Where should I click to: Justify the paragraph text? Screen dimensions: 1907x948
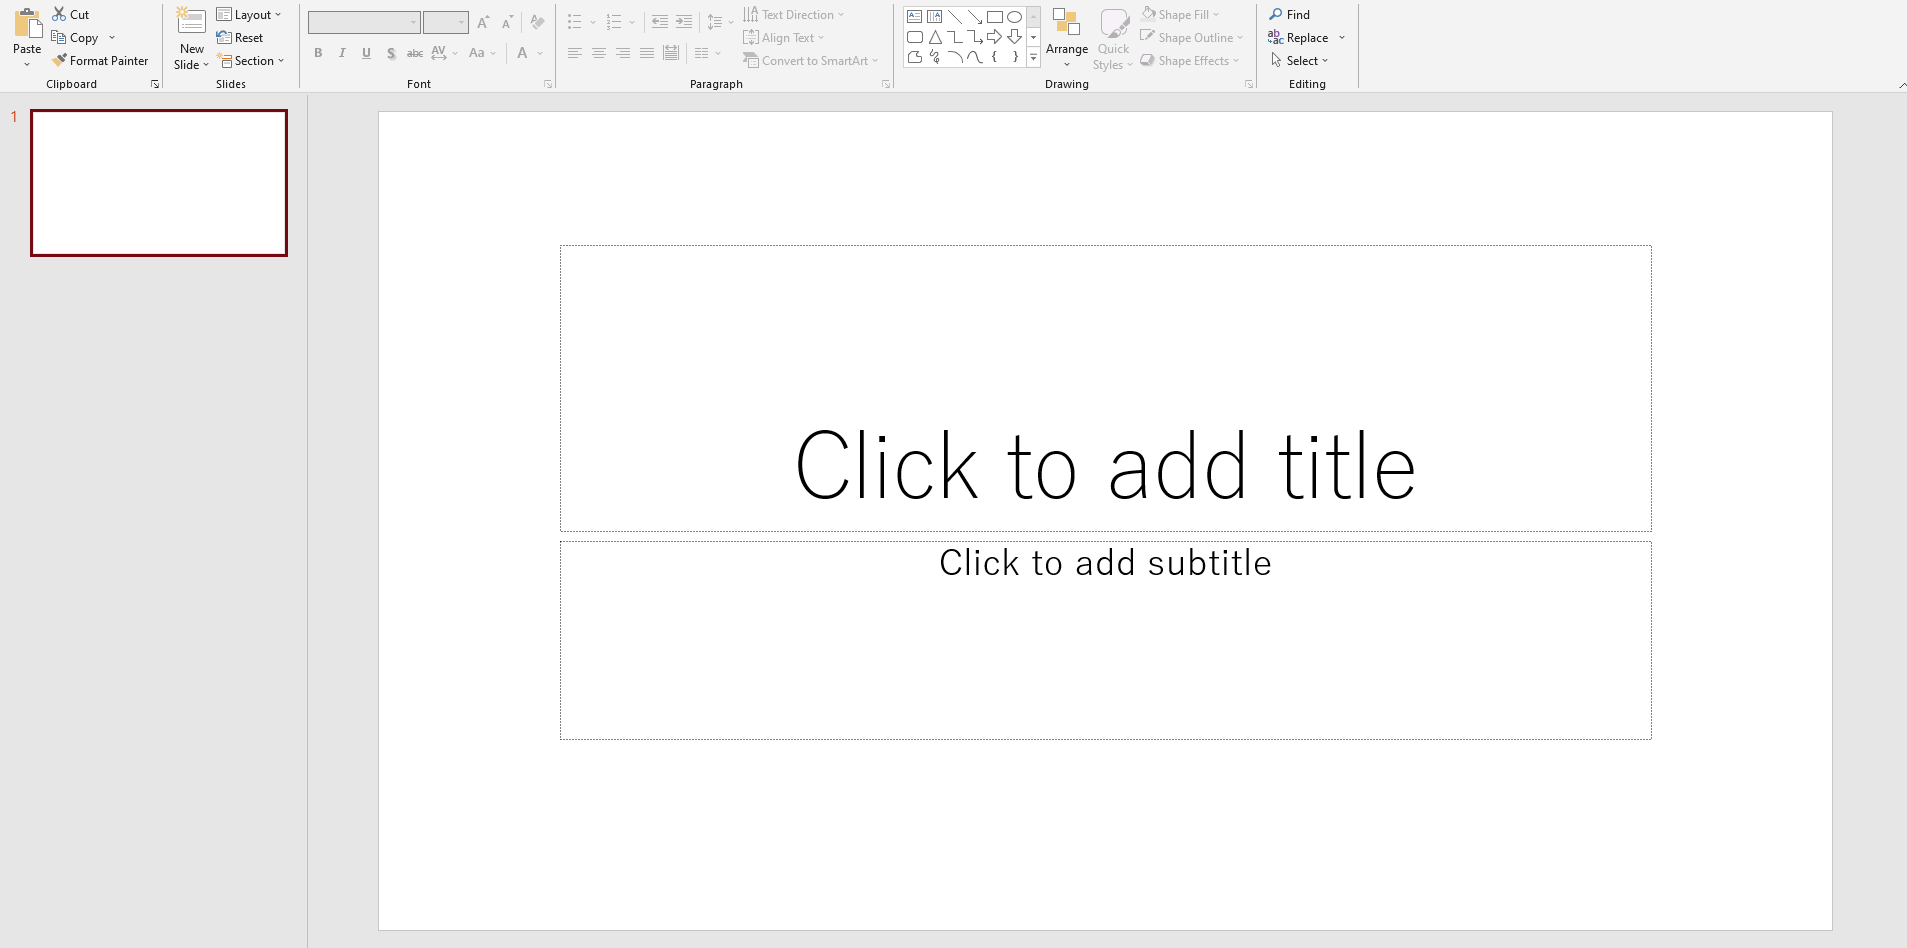(x=646, y=53)
